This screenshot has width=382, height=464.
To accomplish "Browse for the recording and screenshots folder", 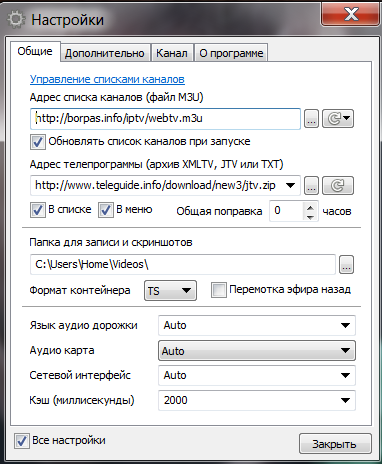I will coord(346,265).
